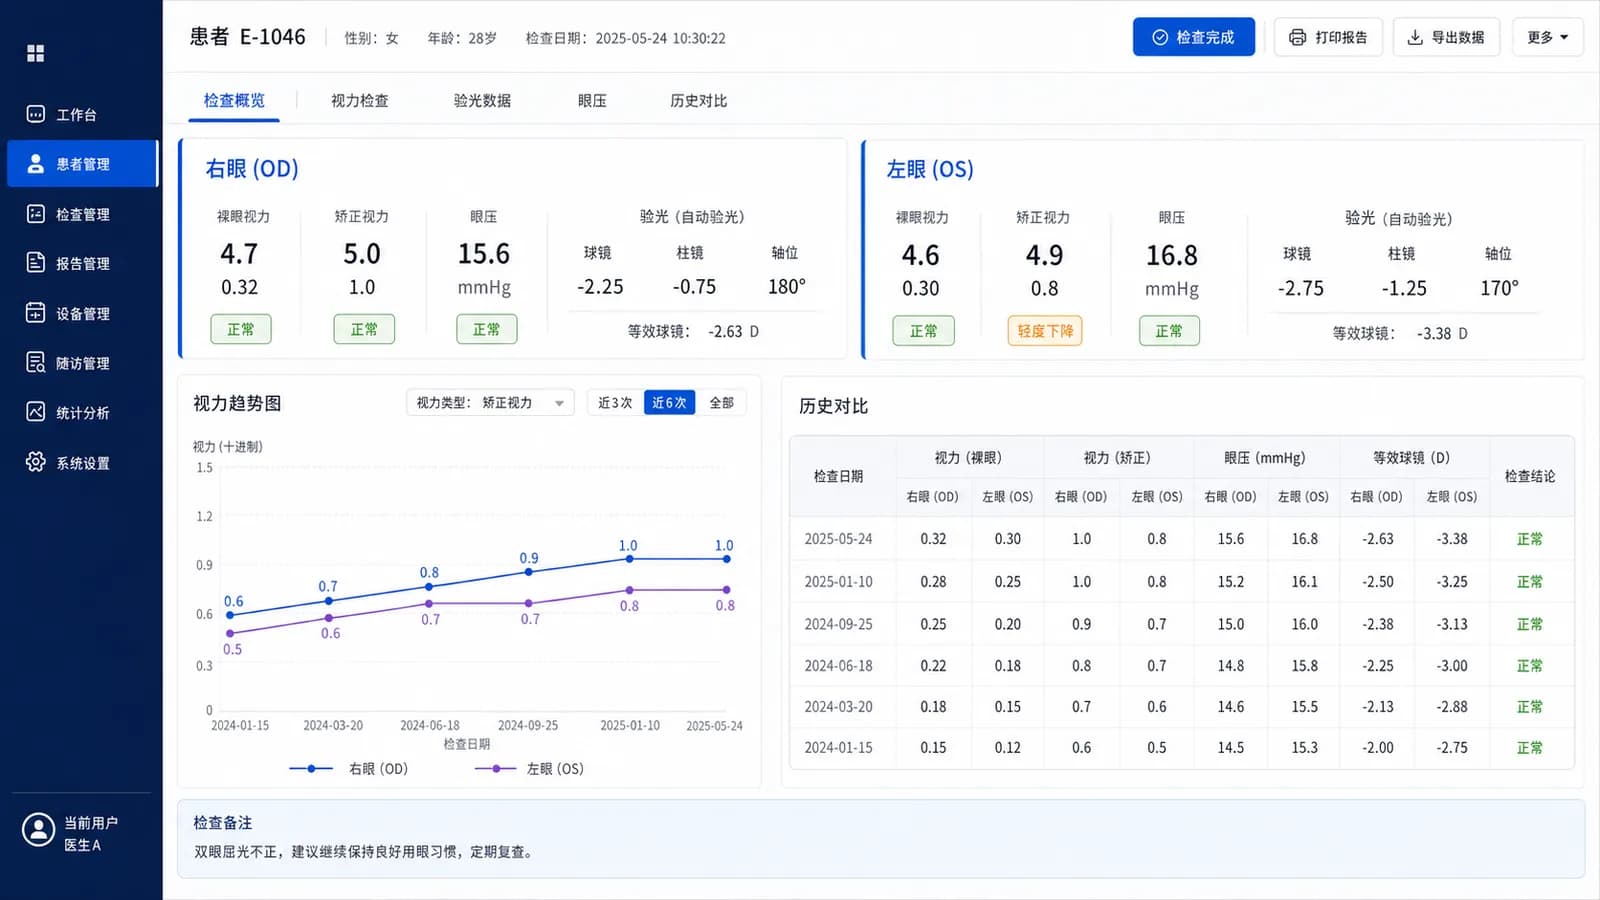Click the 2024-09-25 history row date

click(838, 624)
